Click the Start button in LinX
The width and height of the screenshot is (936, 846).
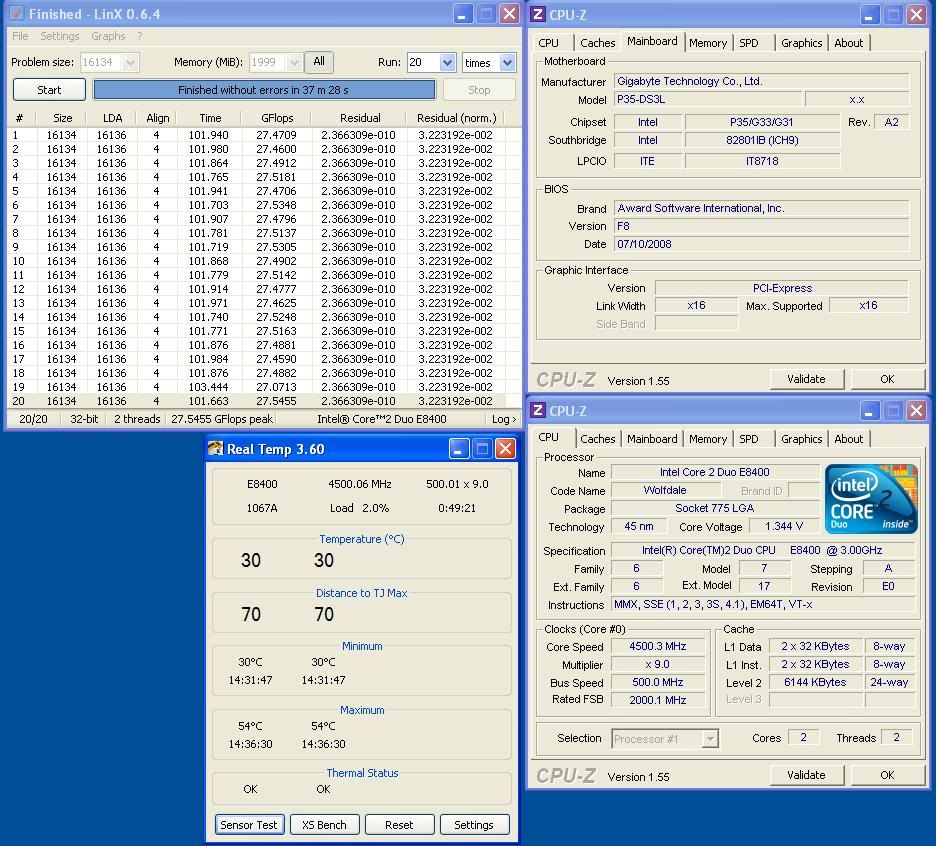click(x=49, y=90)
